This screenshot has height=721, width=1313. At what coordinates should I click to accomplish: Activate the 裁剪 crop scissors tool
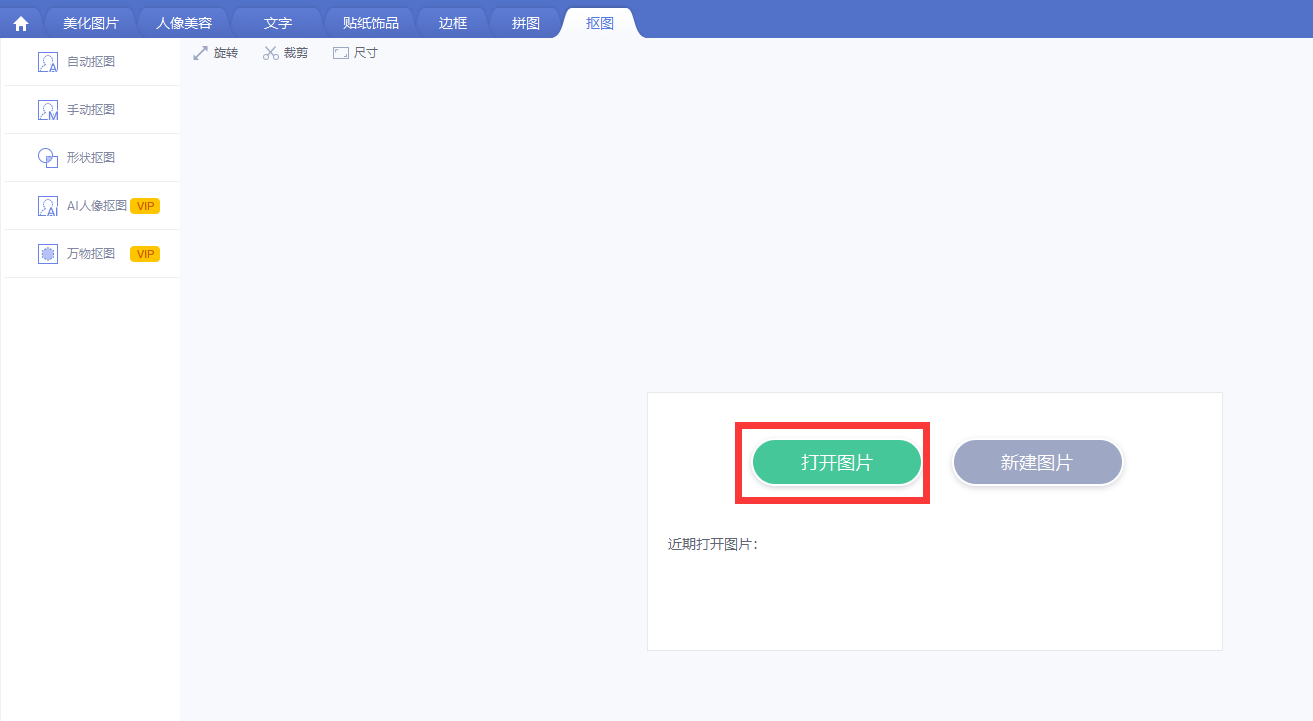286,53
